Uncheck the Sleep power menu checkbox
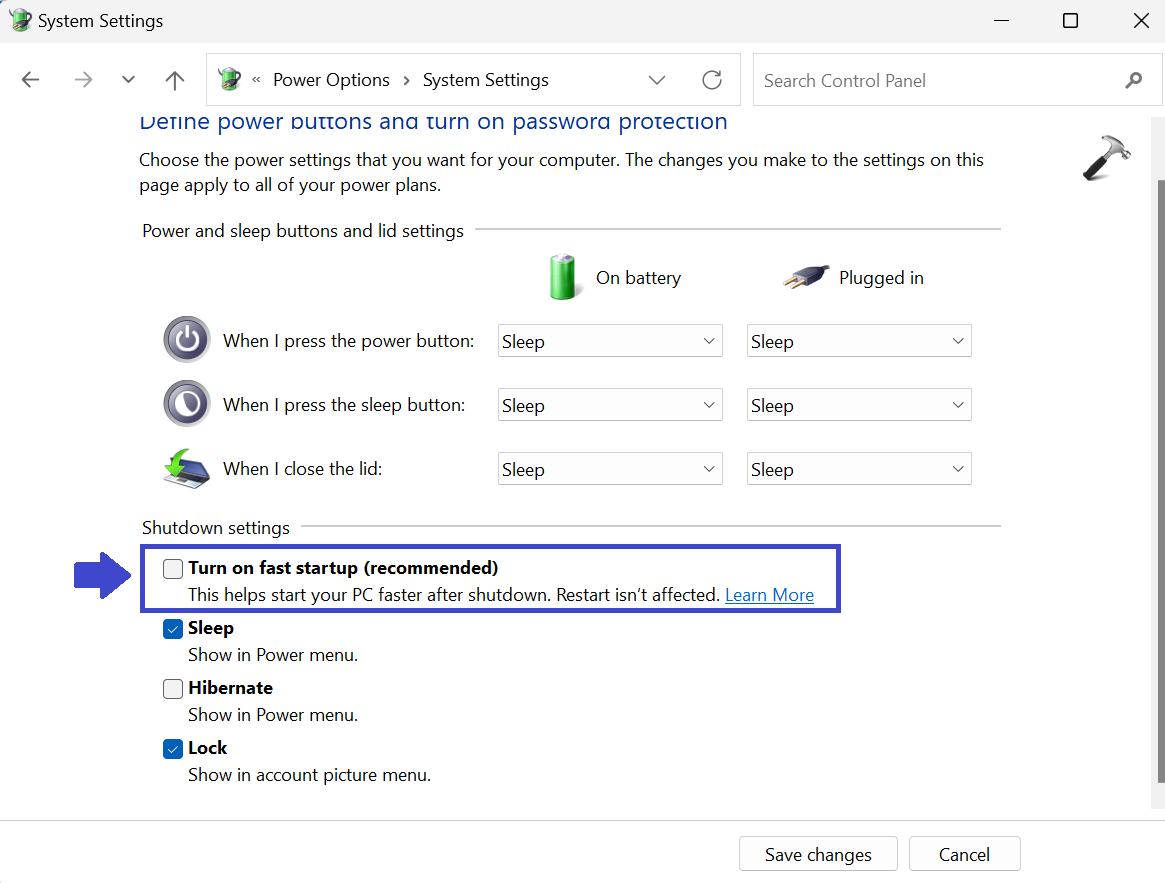 pos(173,629)
